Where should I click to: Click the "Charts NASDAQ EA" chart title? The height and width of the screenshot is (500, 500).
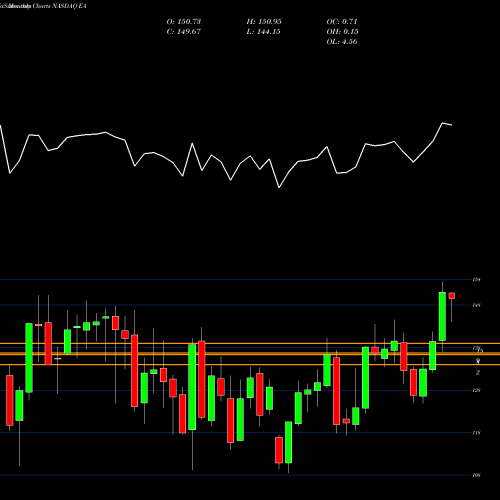[60, 6]
